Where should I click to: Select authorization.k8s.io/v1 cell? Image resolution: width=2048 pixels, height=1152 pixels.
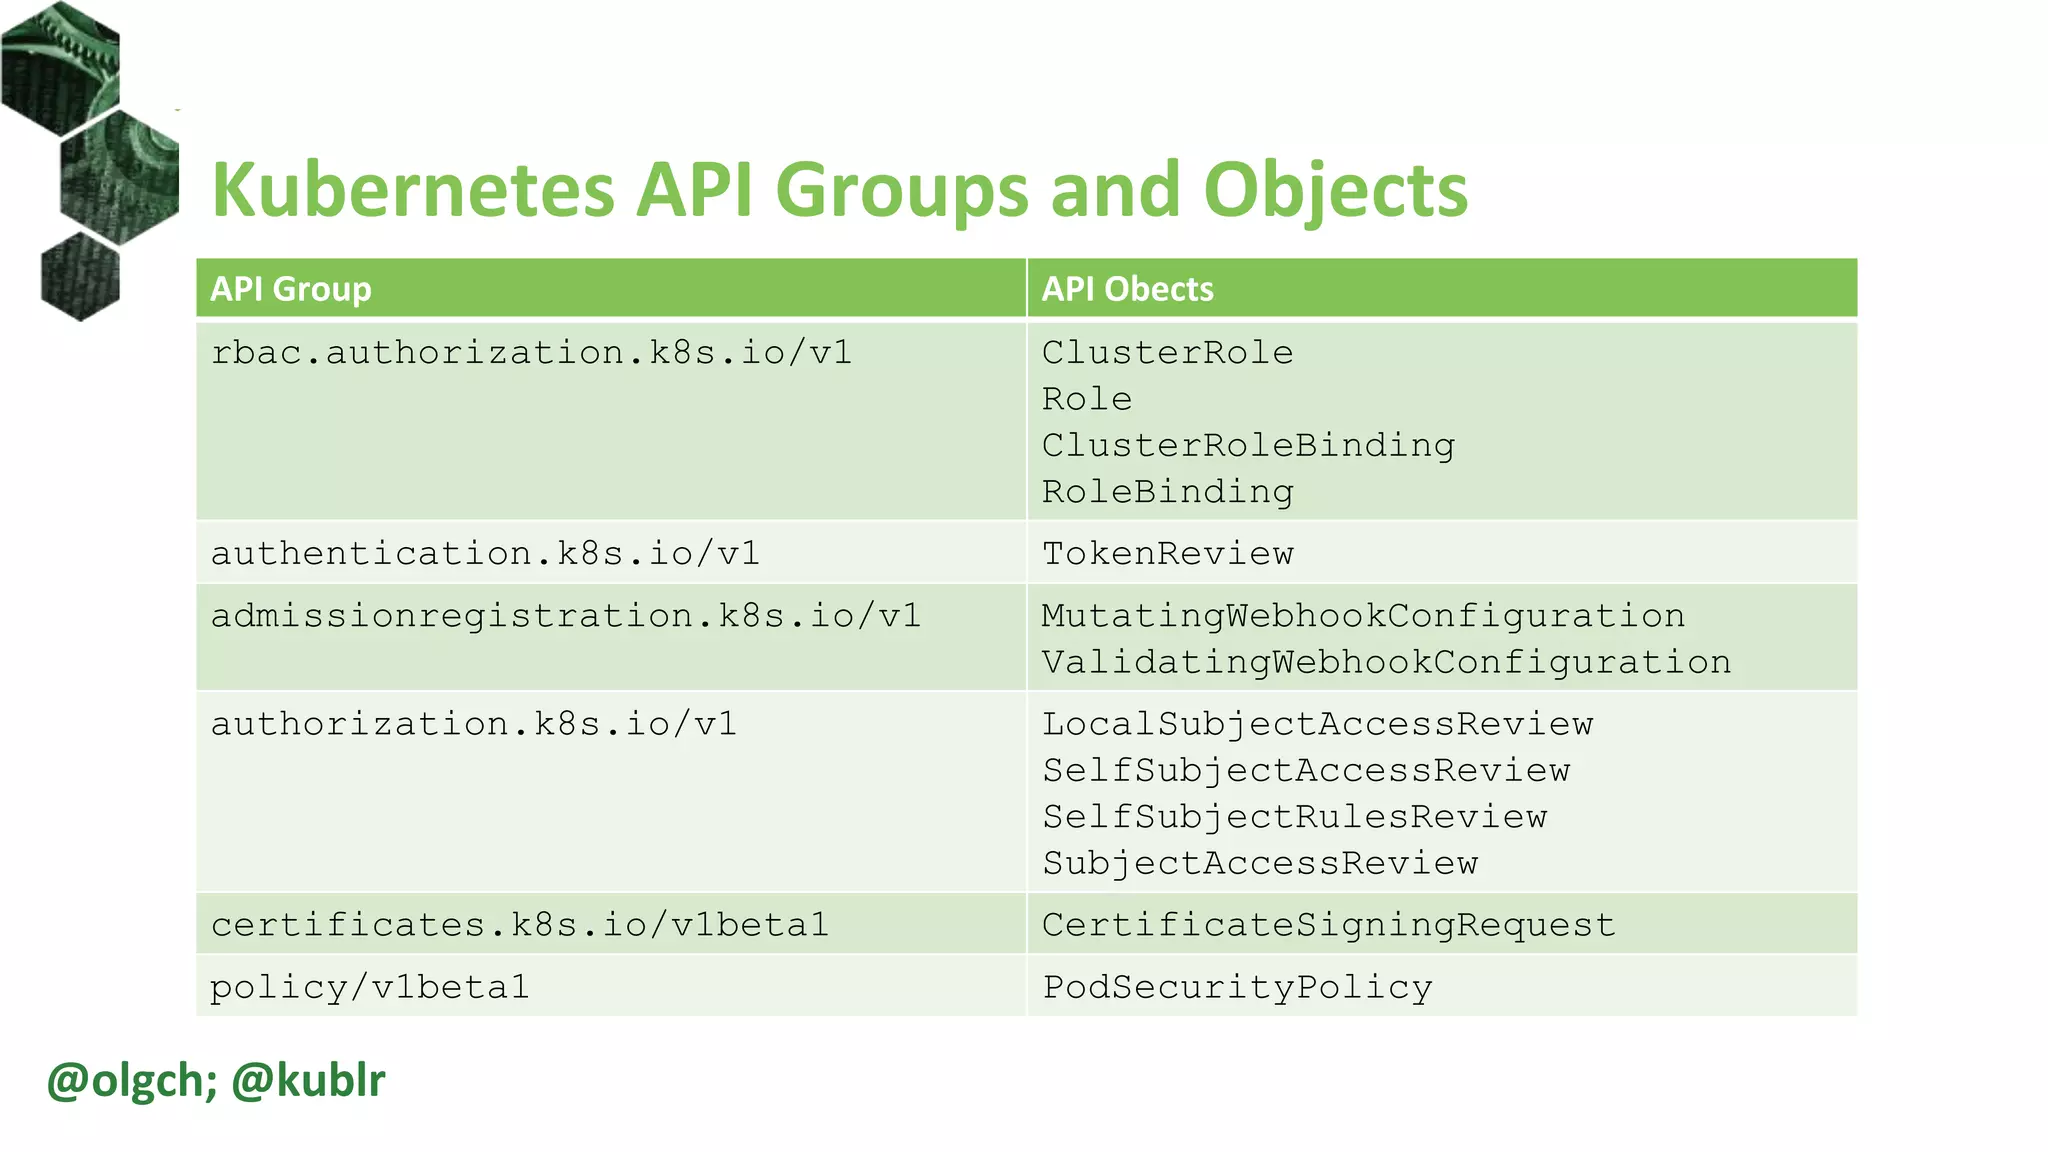[x=473, y=724]
